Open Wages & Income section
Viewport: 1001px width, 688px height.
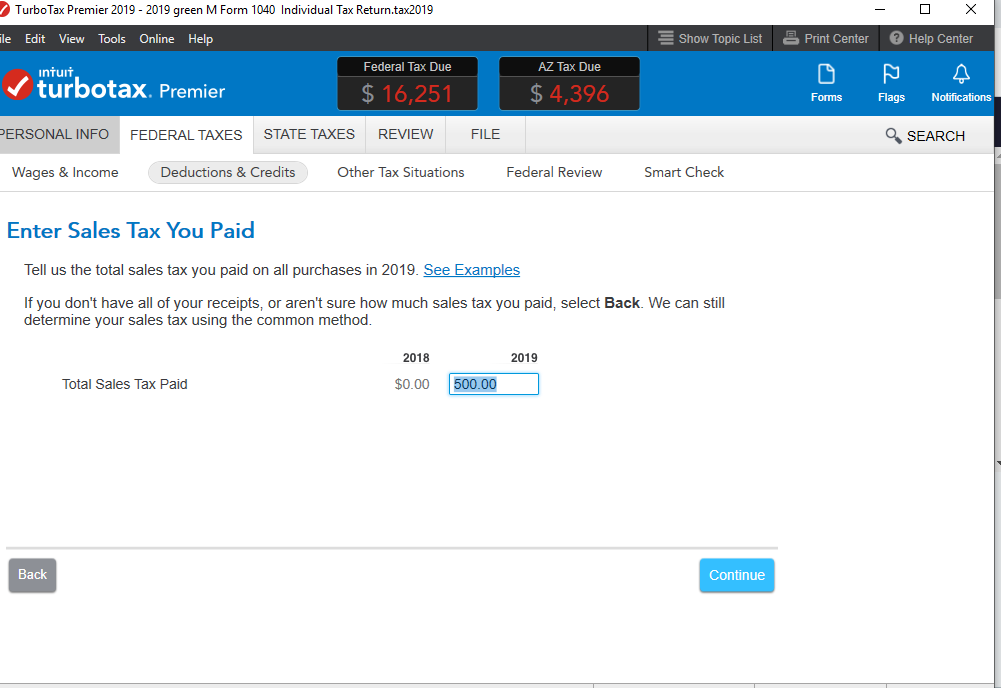65,172
